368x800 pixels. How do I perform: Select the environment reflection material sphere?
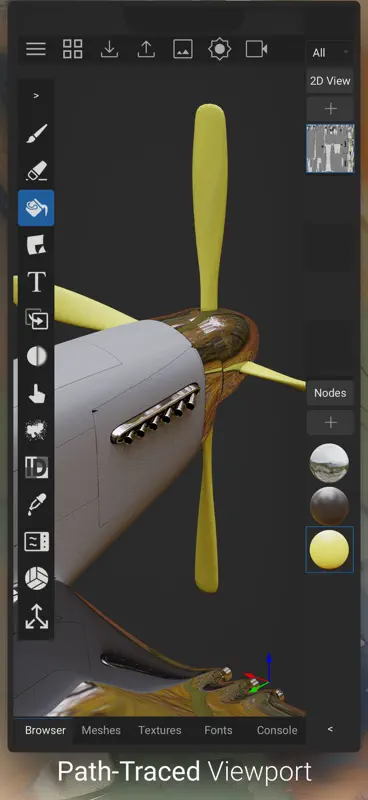tap(329, 463)
